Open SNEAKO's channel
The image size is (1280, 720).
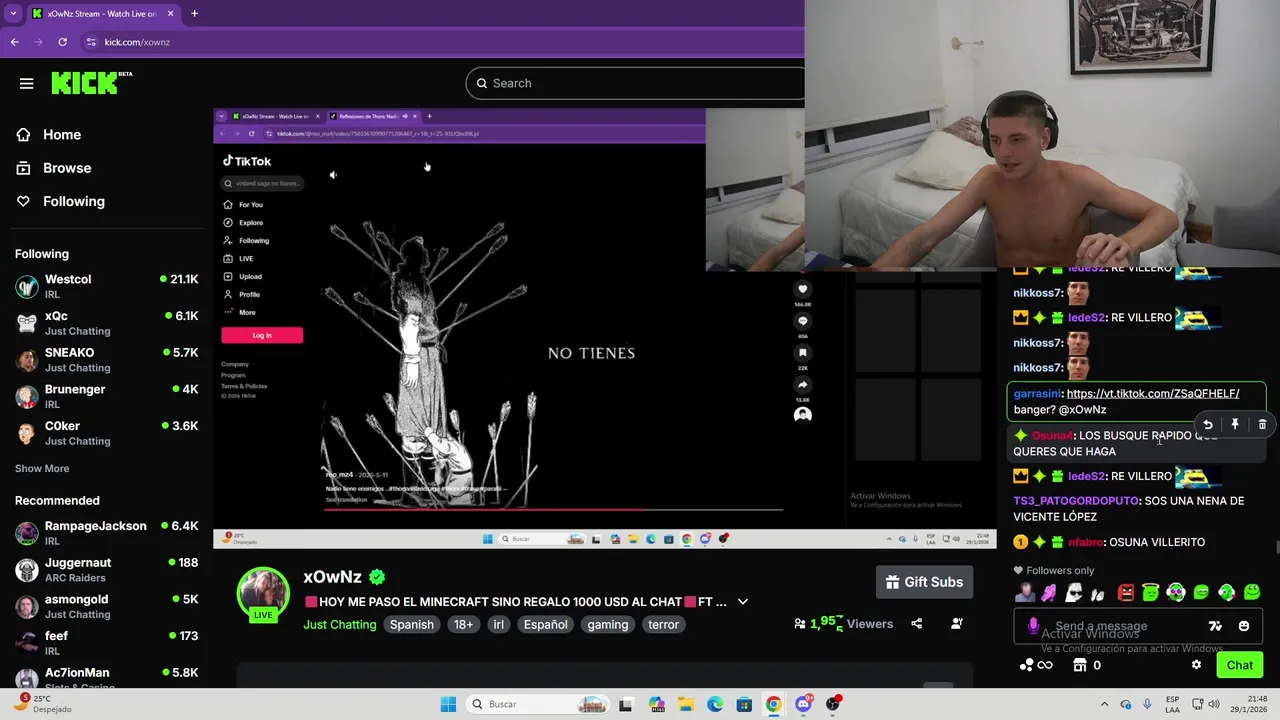click(x=107, y=360)
